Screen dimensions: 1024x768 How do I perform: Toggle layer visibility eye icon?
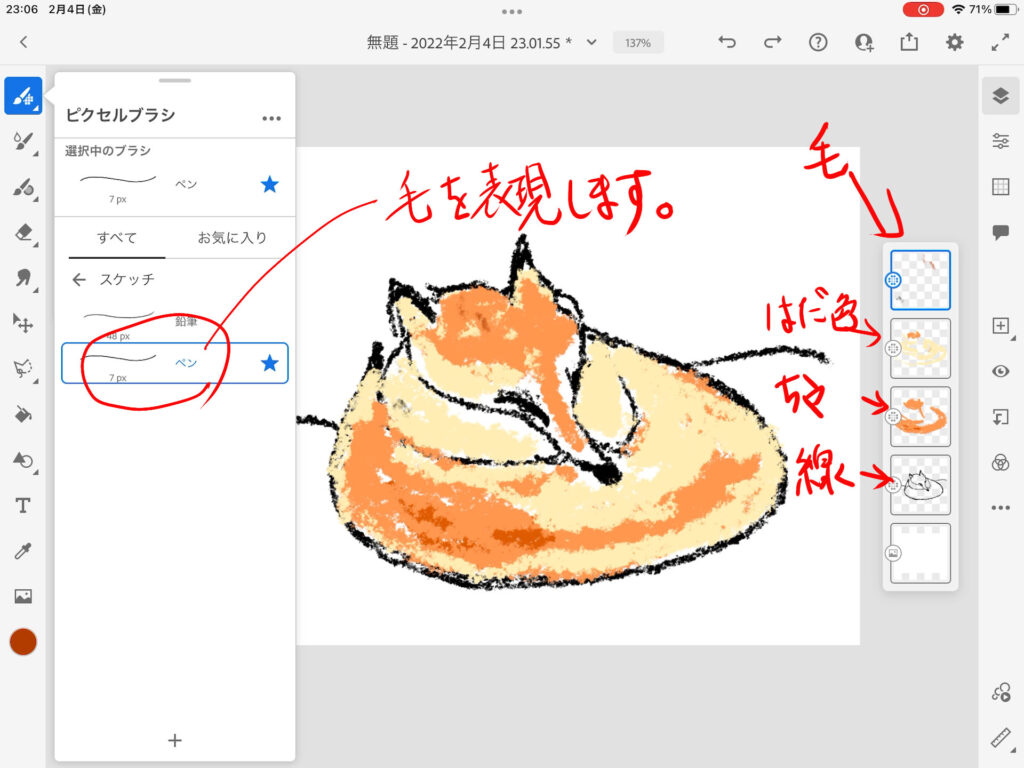[1000, 371]
